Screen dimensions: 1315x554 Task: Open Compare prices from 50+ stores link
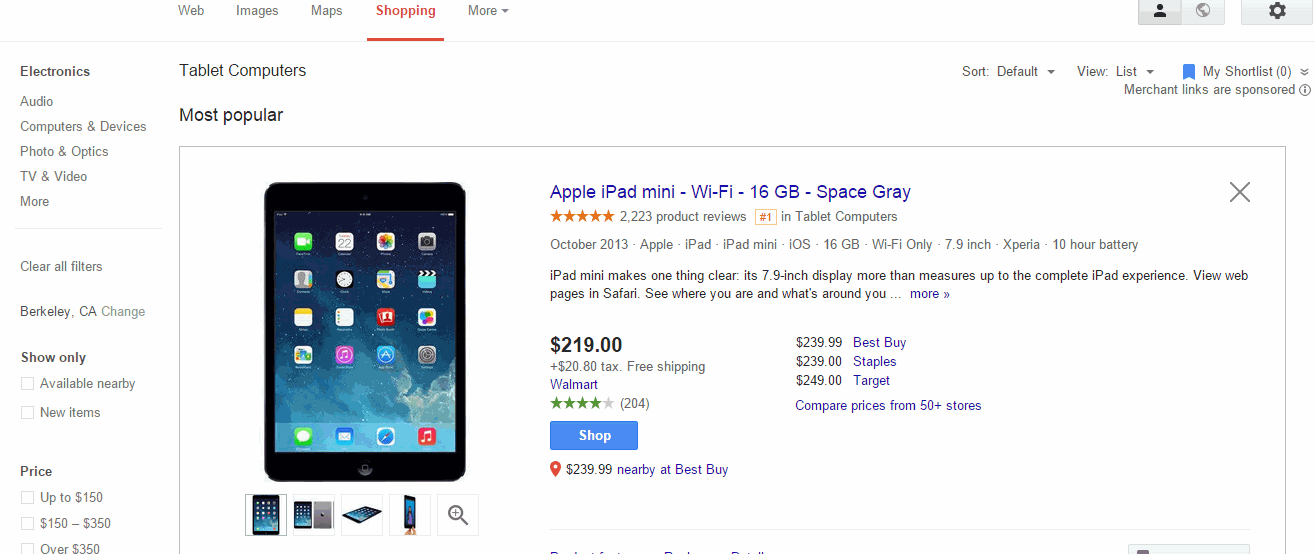[888, 406]
